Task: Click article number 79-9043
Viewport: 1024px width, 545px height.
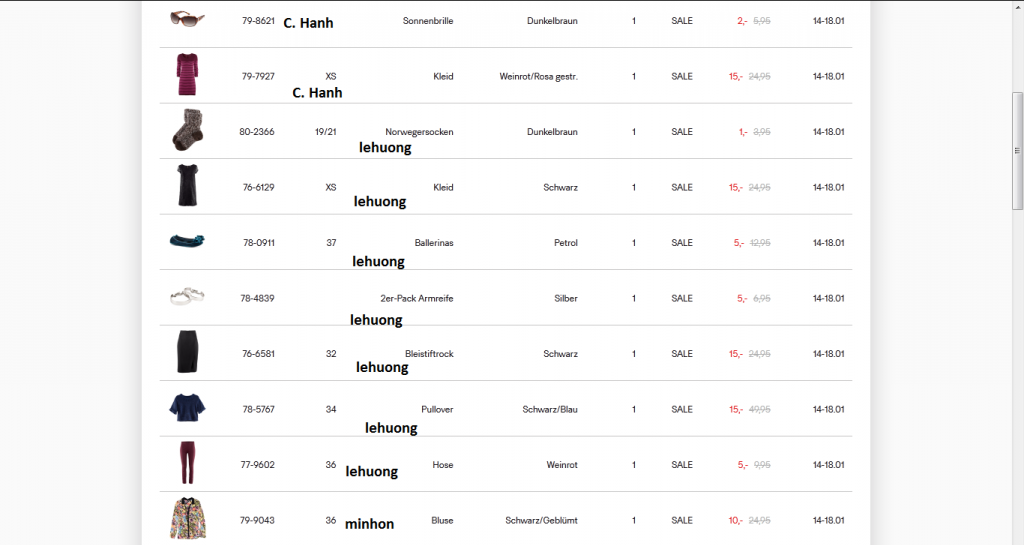Action: (x=258, y=520)
